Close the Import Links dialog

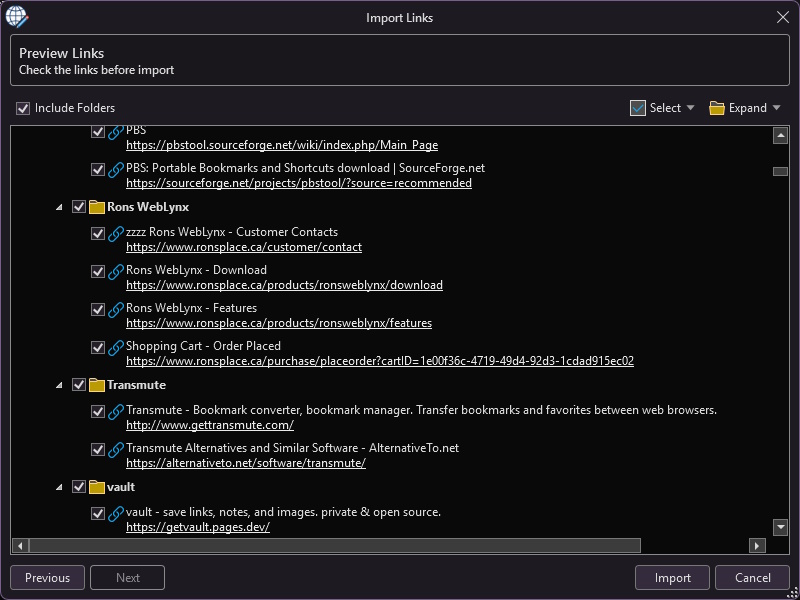click(783, 17)
